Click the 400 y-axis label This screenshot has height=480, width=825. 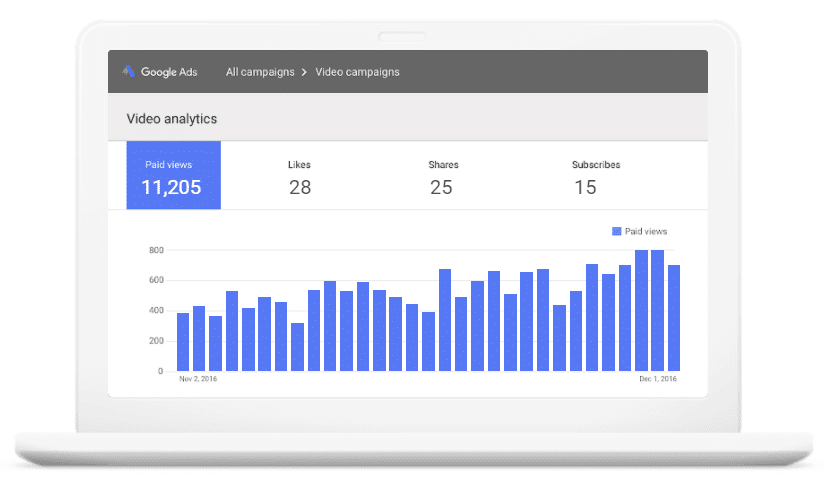155,311
